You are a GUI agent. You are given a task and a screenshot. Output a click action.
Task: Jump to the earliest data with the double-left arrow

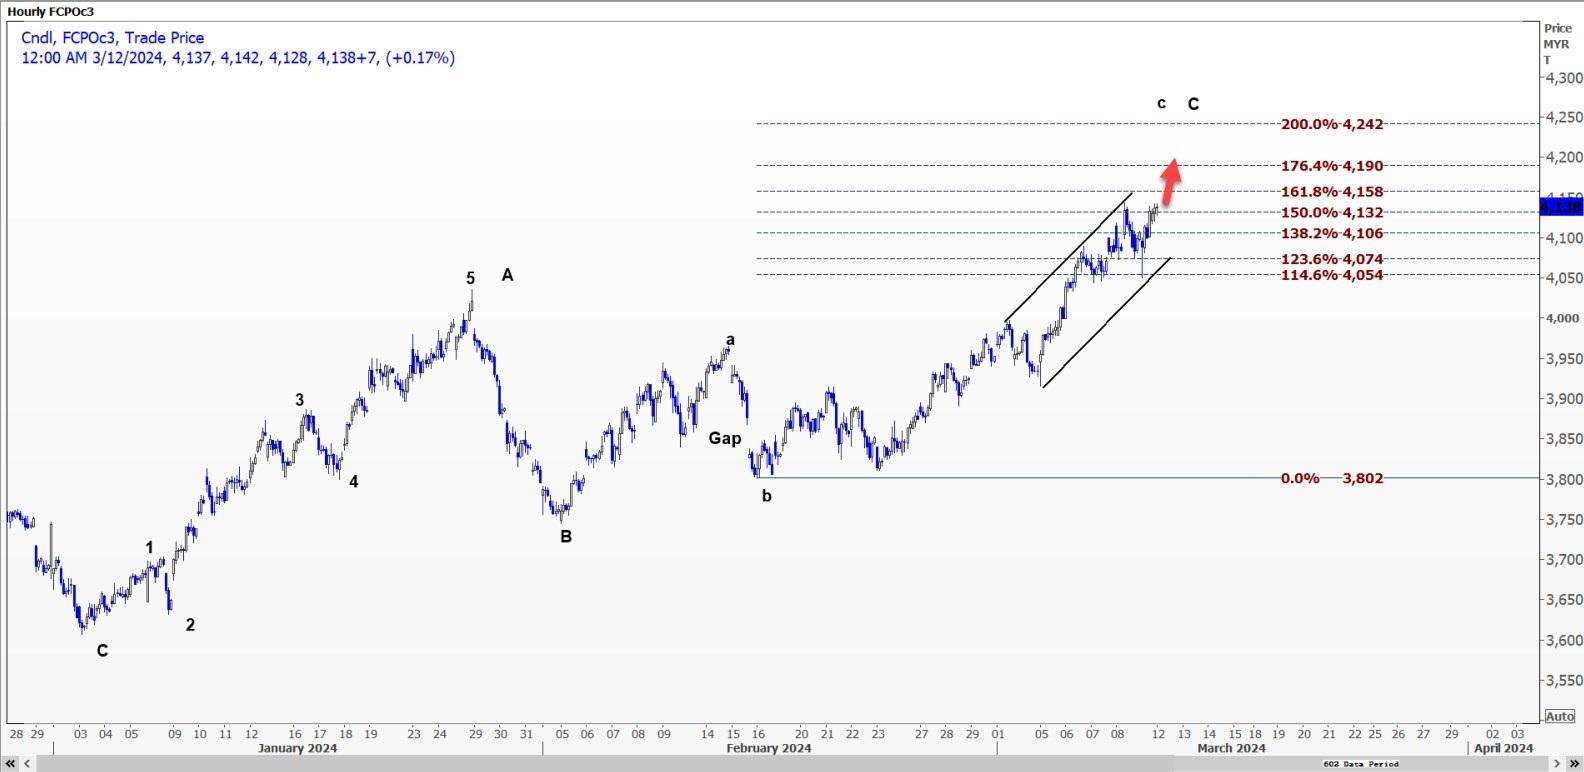[10, 764]
